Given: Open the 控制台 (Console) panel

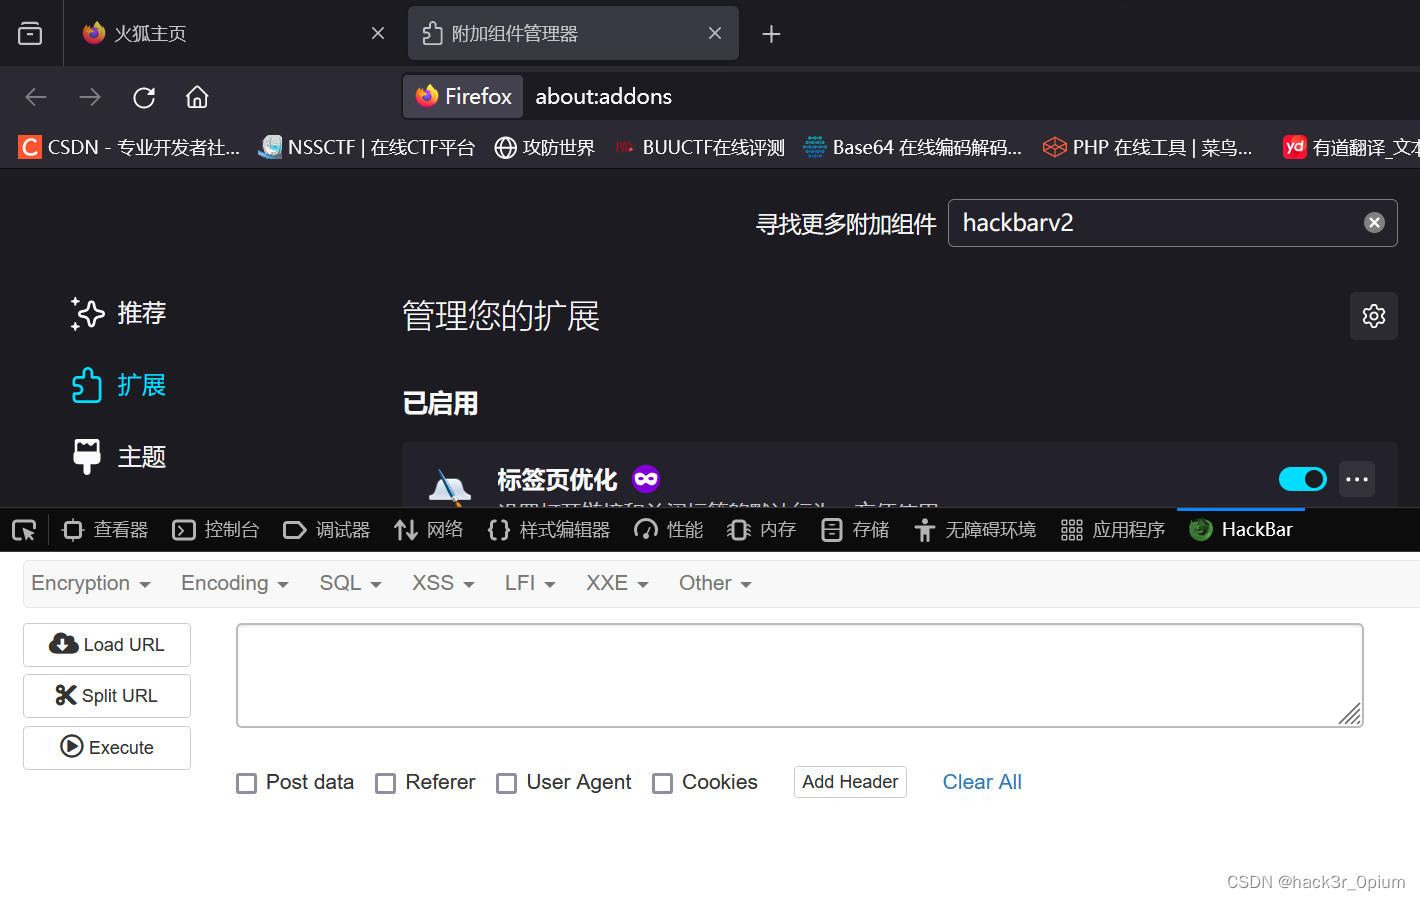Looking at the screenshot, I should pyautogui.click(x=215, y=529).
